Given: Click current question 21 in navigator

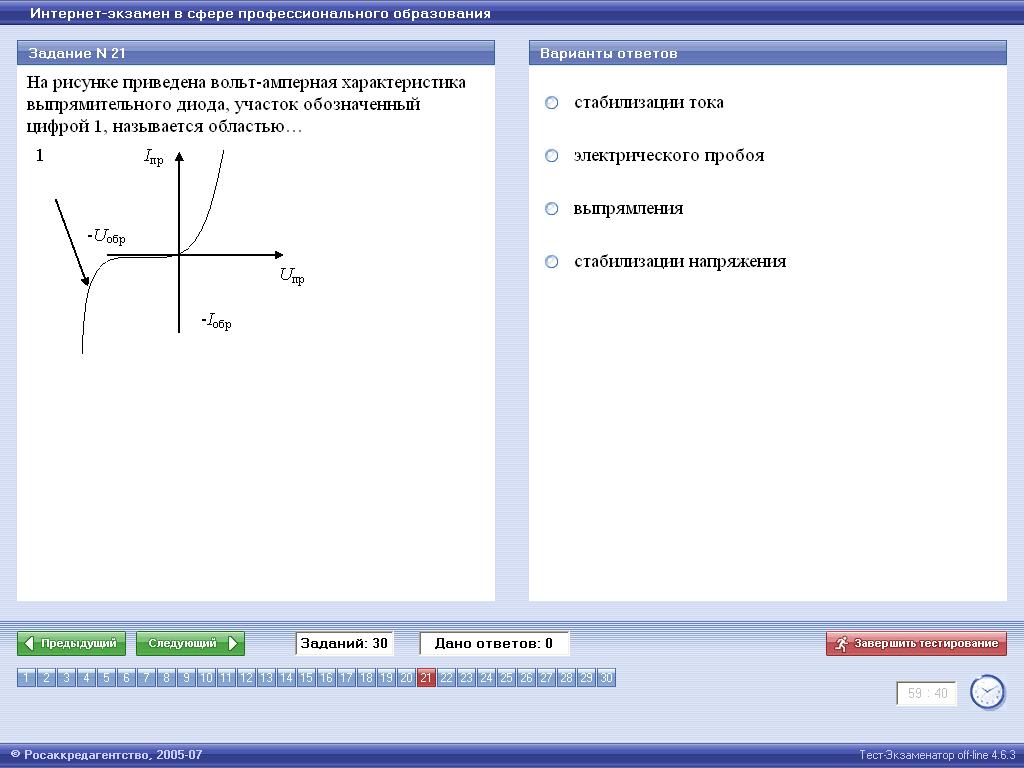Looking at the screenshot, I should pyautogui.click(x=426, y=678).
